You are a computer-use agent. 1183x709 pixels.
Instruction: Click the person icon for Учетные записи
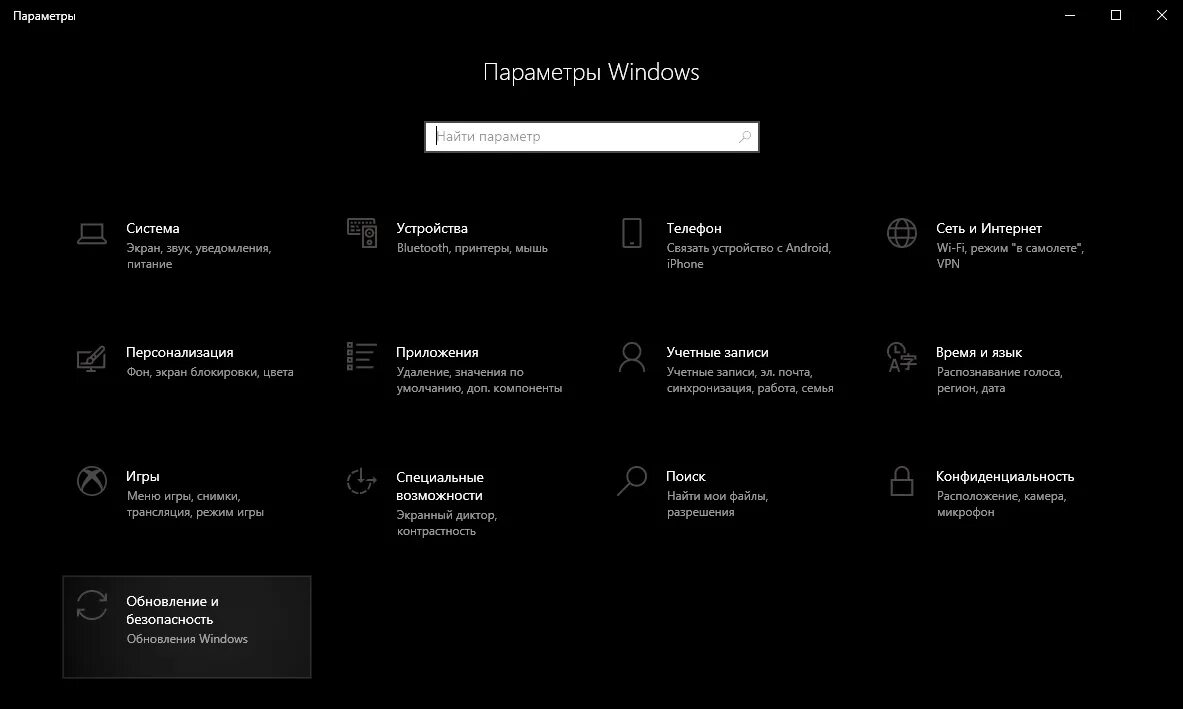coord(631,358)
